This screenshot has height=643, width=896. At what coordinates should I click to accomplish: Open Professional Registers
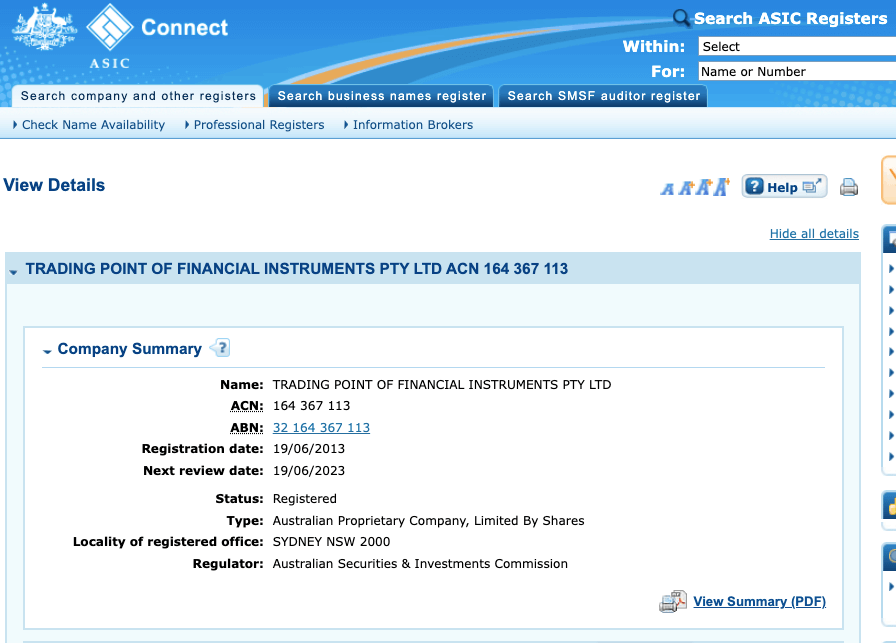coord(259,125)
